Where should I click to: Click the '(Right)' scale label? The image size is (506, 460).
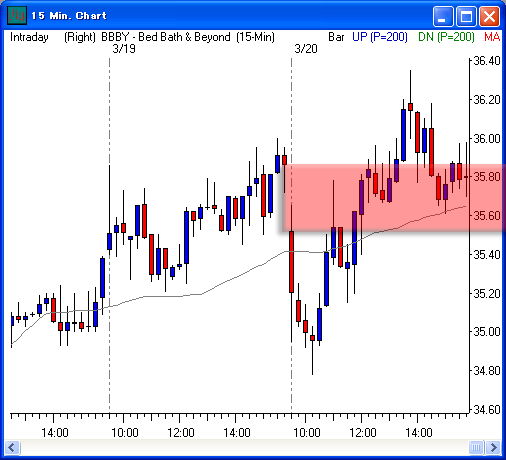pos(80,37)
